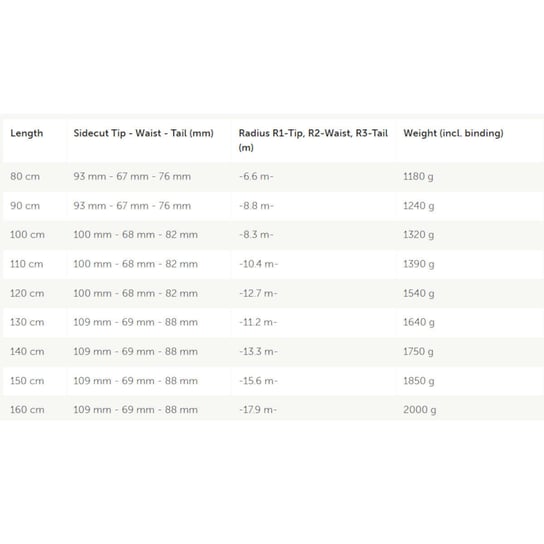Click the Radius R1-Tip, R2-Waist, R3-Tail header
Image resolution: width=544 pixels, height=544 pixels.
point(313,140)
